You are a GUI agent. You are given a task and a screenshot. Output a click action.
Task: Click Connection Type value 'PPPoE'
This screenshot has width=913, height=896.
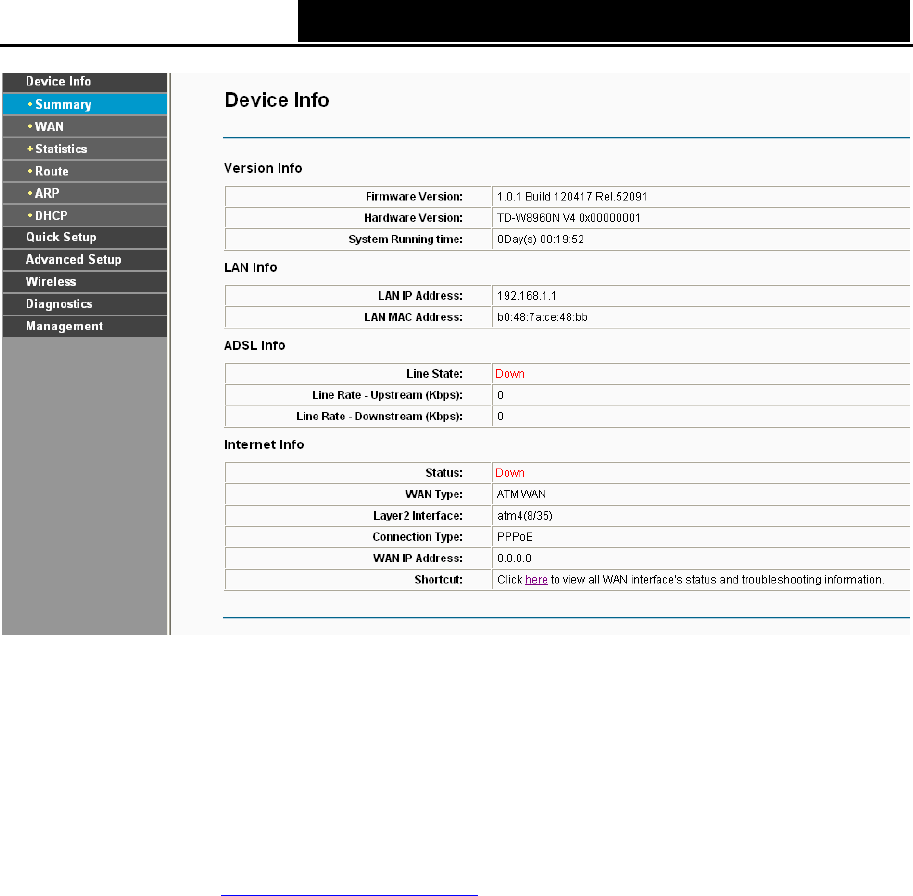click(515, 537)
